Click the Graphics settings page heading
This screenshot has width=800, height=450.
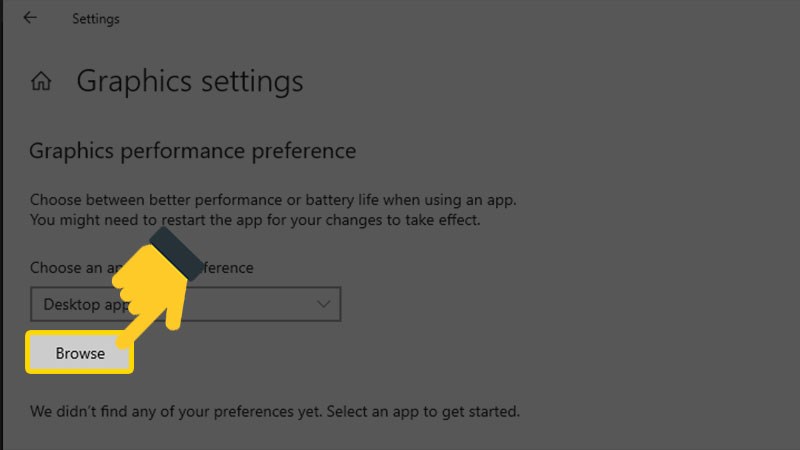tap(190, 81)
